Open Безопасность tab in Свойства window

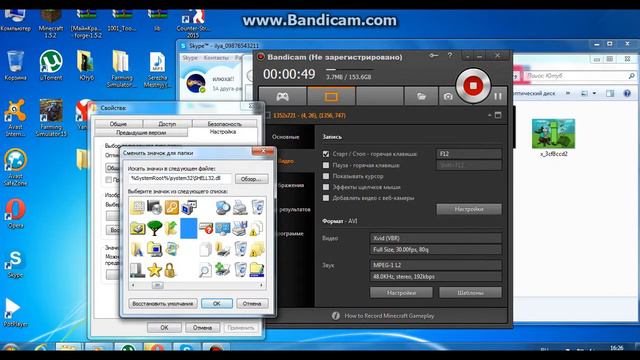(x=224, y=124)
